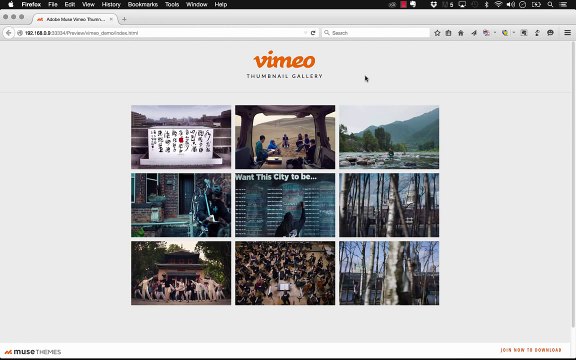Click the page vertical scrollbar
576x360 pixels.
[574, 184]
